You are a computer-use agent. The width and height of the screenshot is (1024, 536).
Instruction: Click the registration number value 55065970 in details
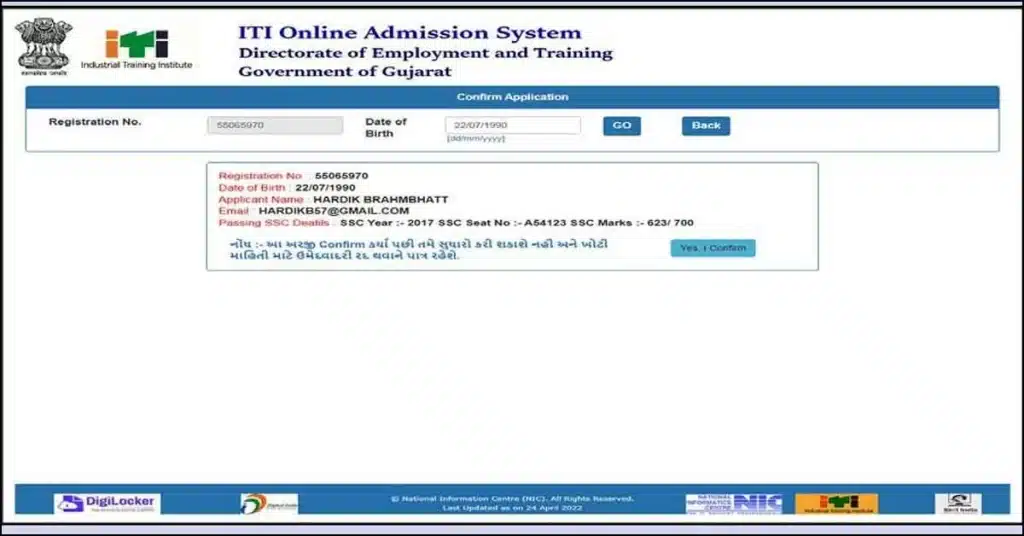(x=342, y=176)
